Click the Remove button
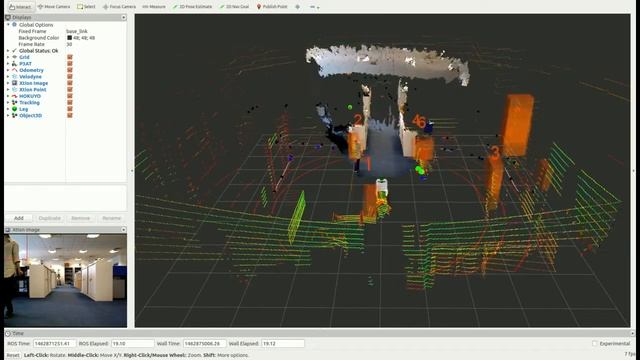Screen dimensions: 640x360 [x=80, y=218]
